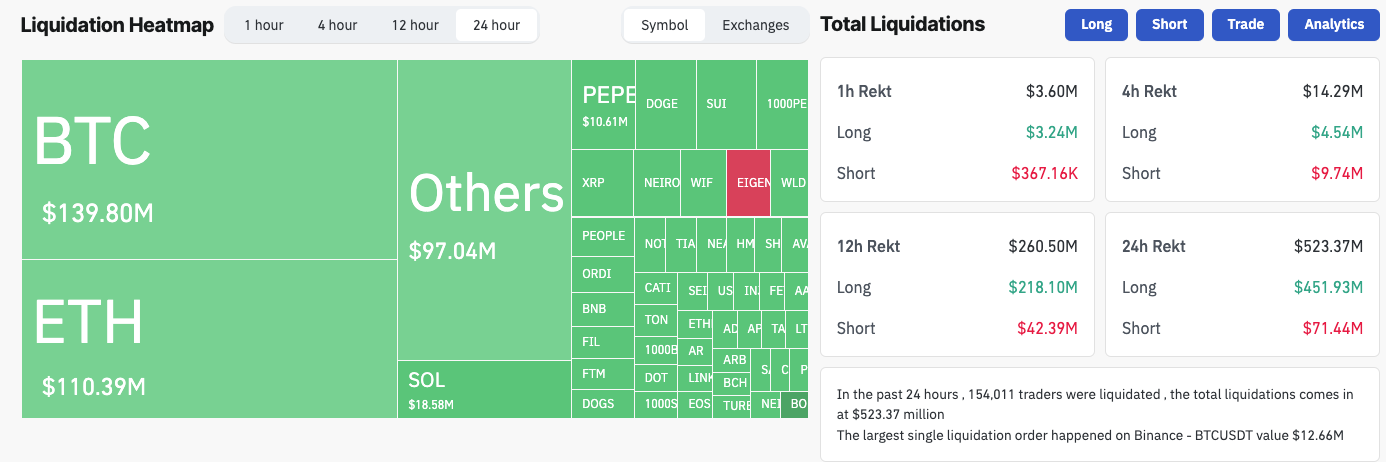Open the Analytics button
This screenshot has width=1386, height=462.
(1334, 25)
